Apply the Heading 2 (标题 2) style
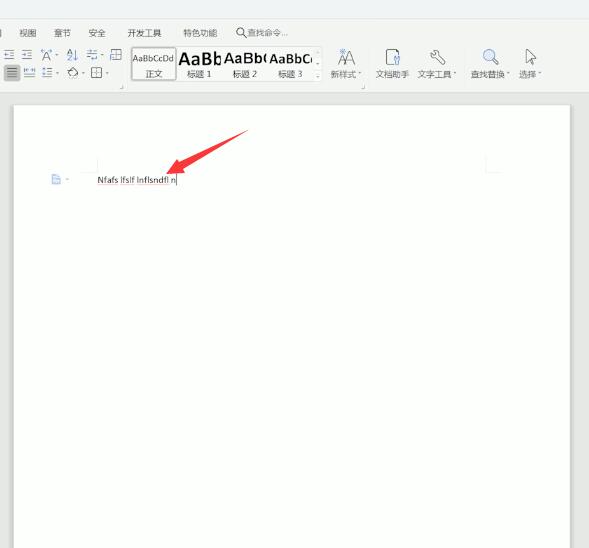This screenshot has height=548, width=589. (x=245, y=63)
